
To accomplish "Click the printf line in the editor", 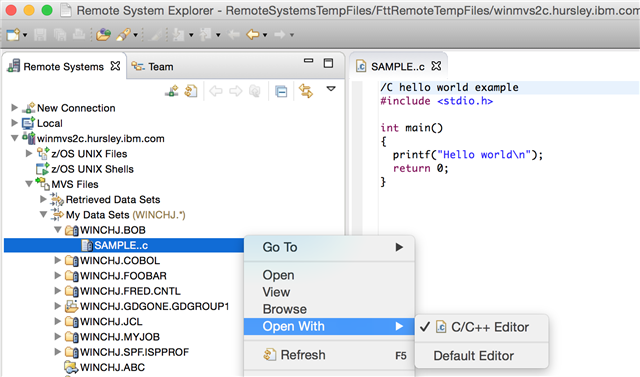I will (468, 155).
